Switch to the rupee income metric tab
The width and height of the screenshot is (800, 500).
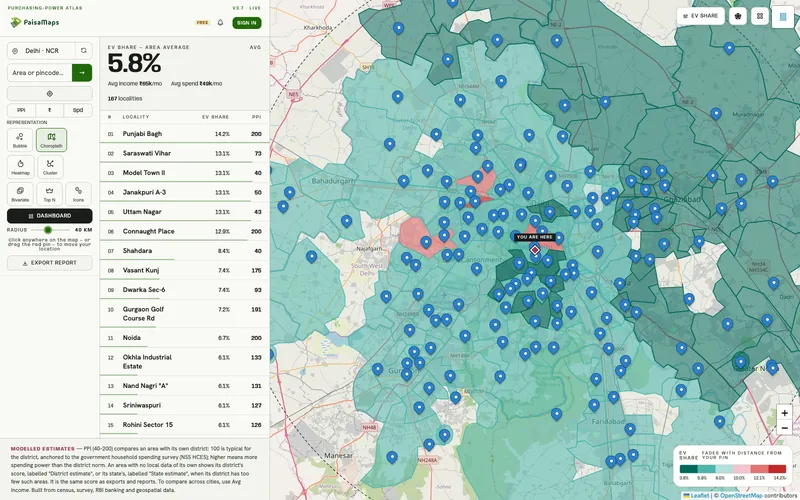(x=49, y=110)
